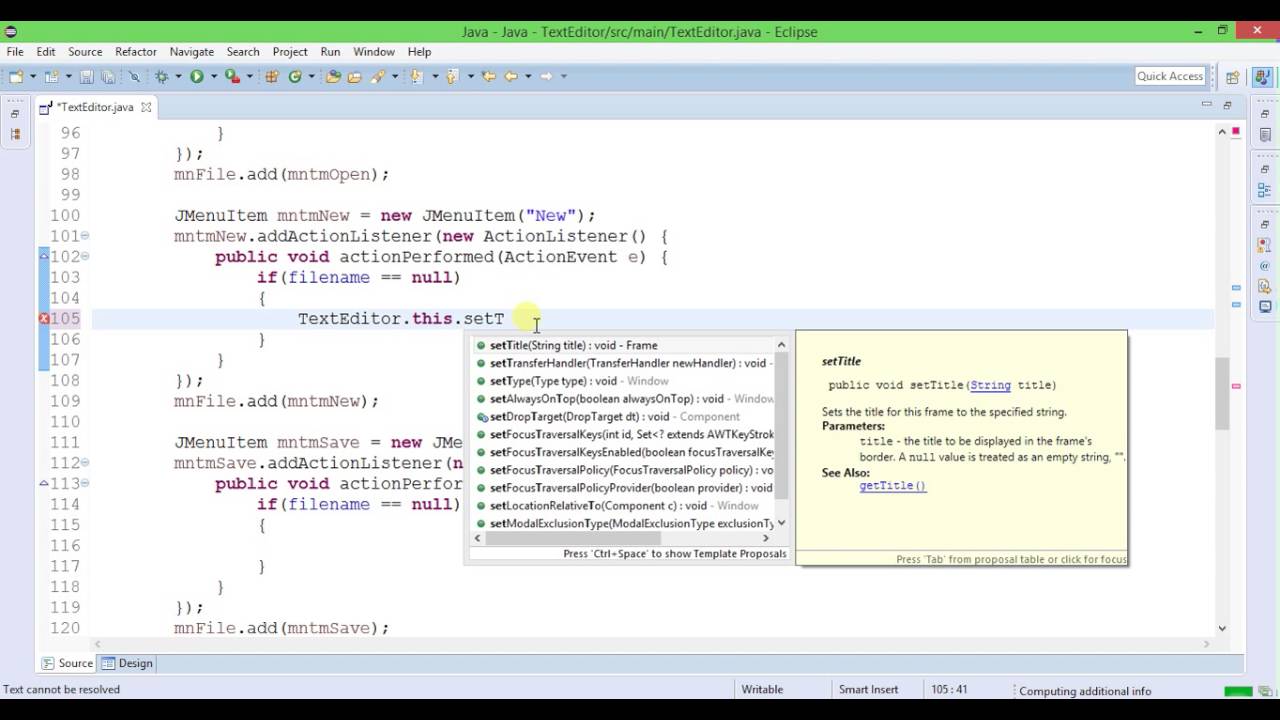The width and height of the screenshot is (1280, 720).
Task: Open the Navigate menu
Action: tap(192, 52)
